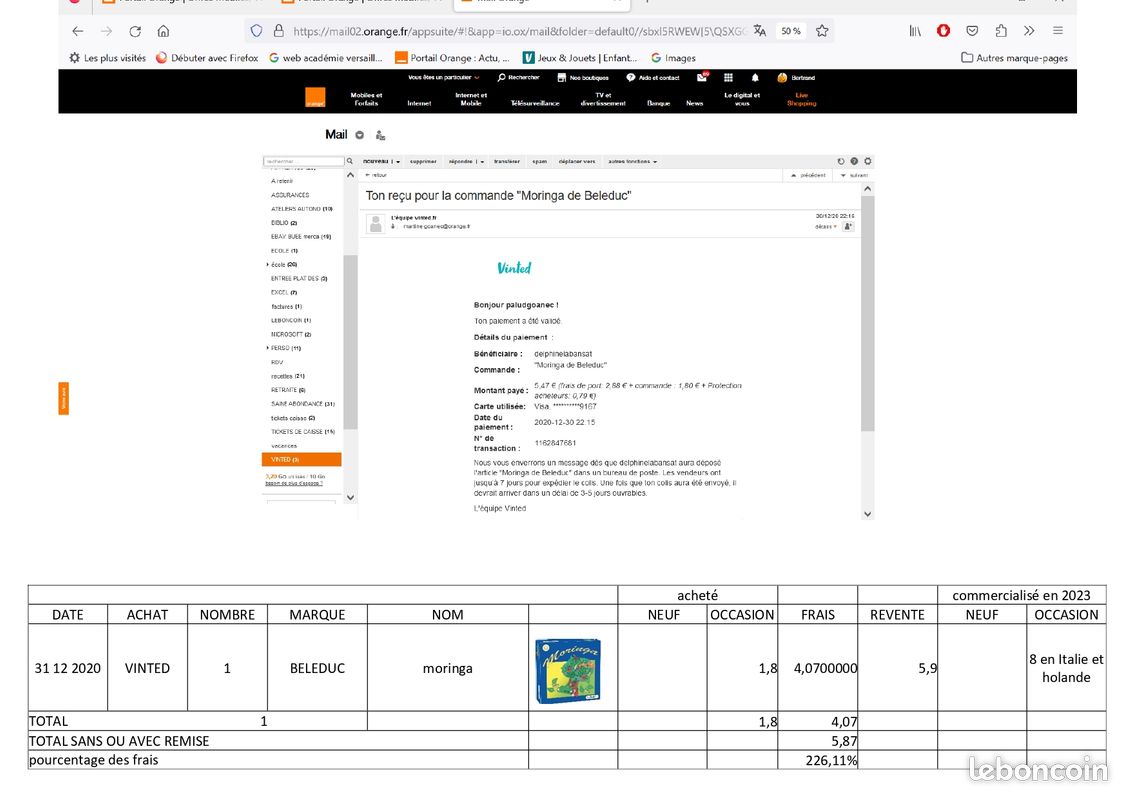1131x800 pixels.
Task: Select the 'TICKETS DE CAISSE' folder
Action: (302, 431)
